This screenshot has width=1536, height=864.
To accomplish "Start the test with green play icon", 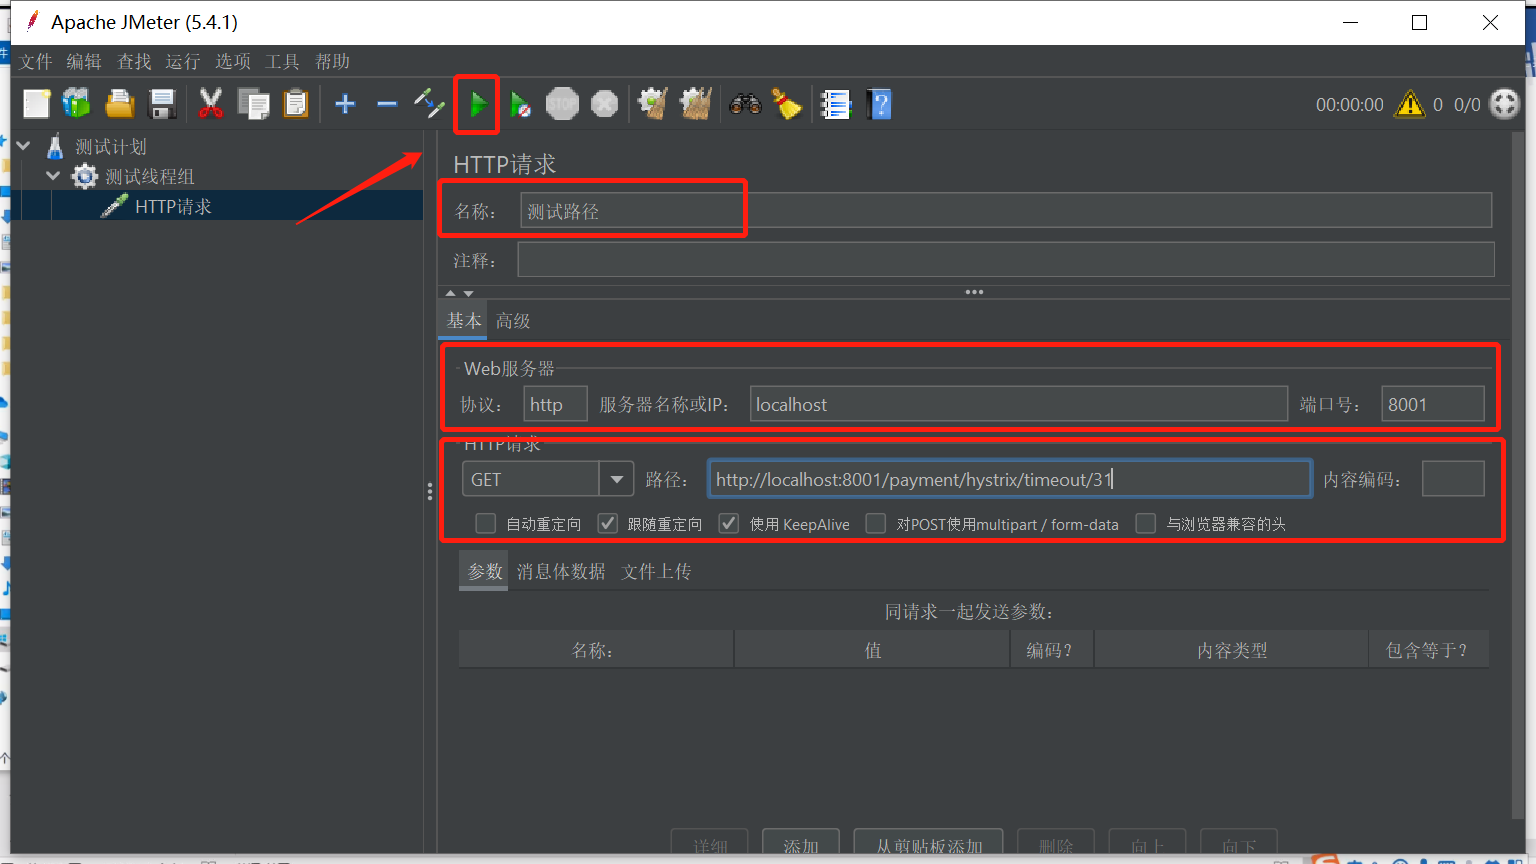I will coord(478,104).
